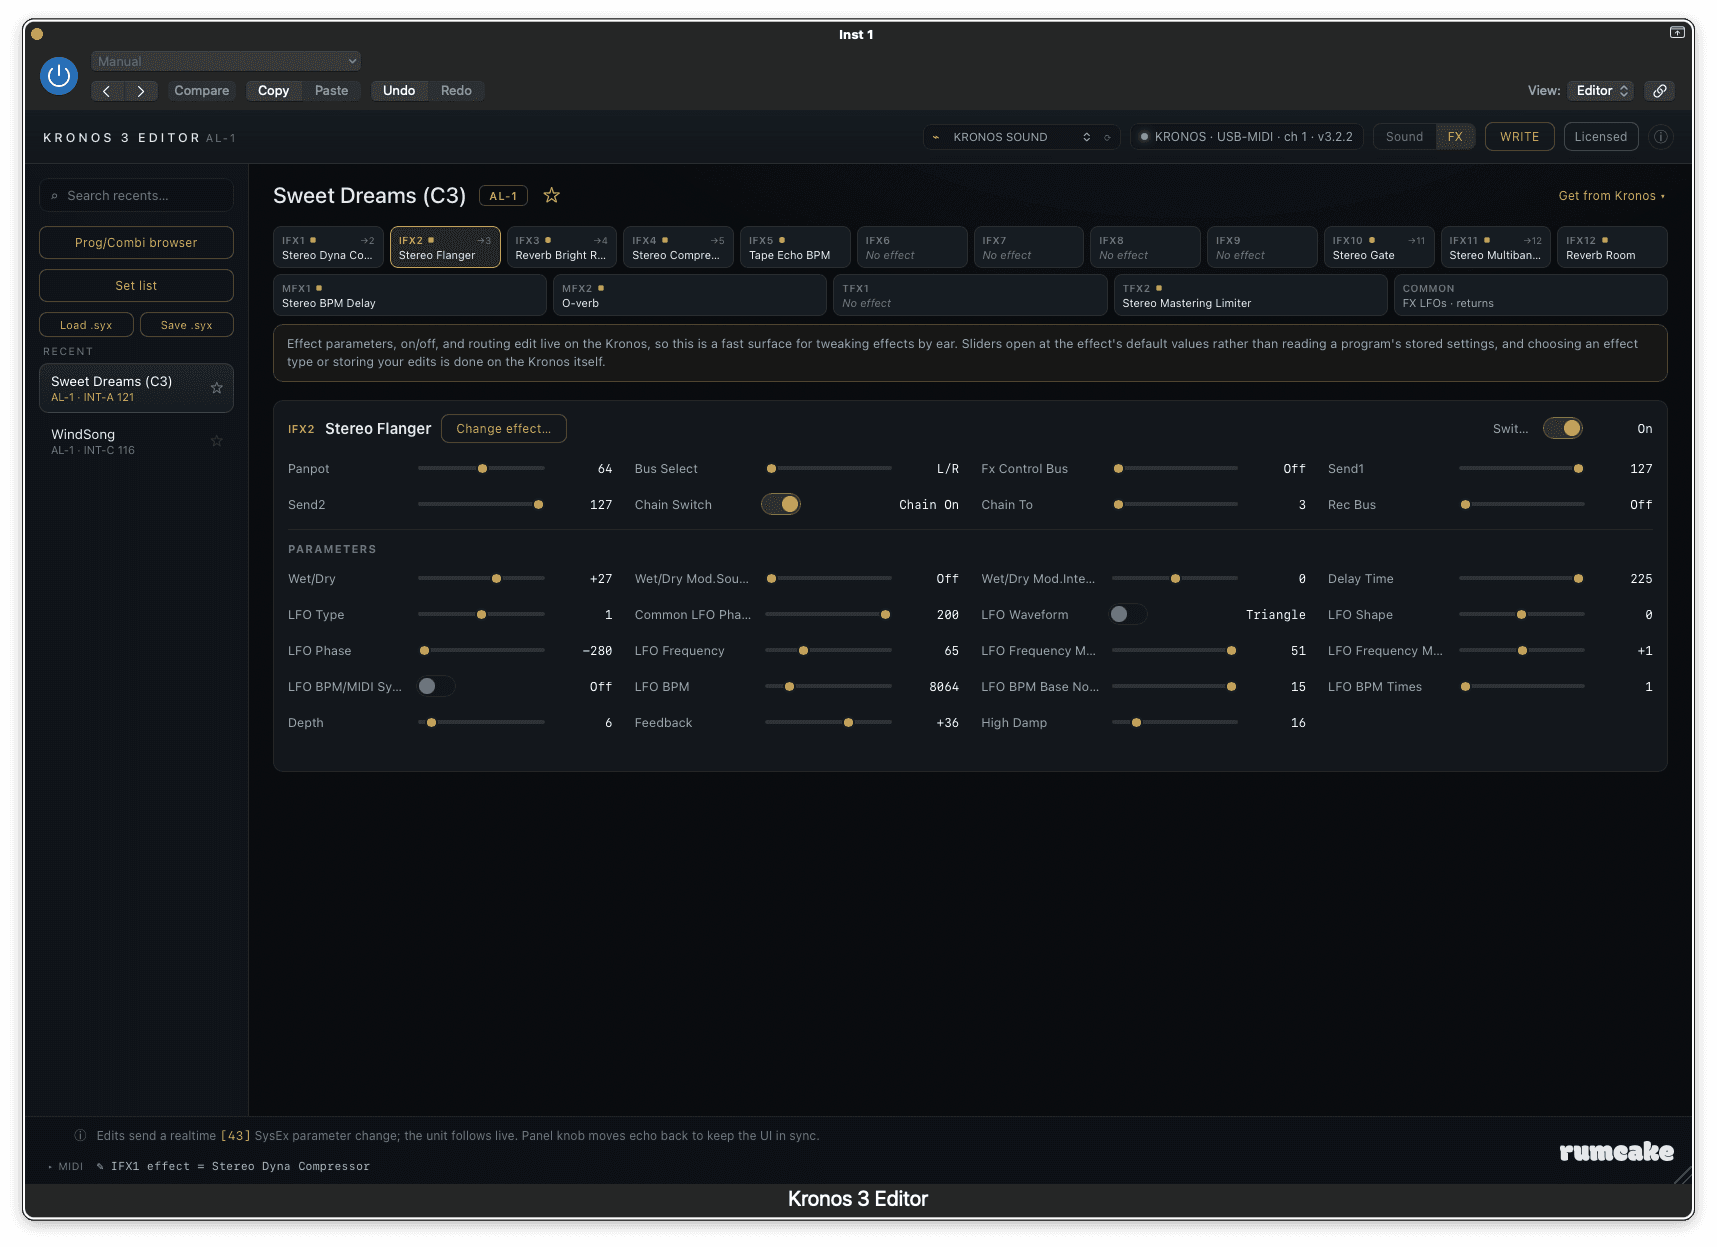1717x1247 pixels.
Task: Click Load .syx button
Action: pyautogui.click(x=86, y=325)
